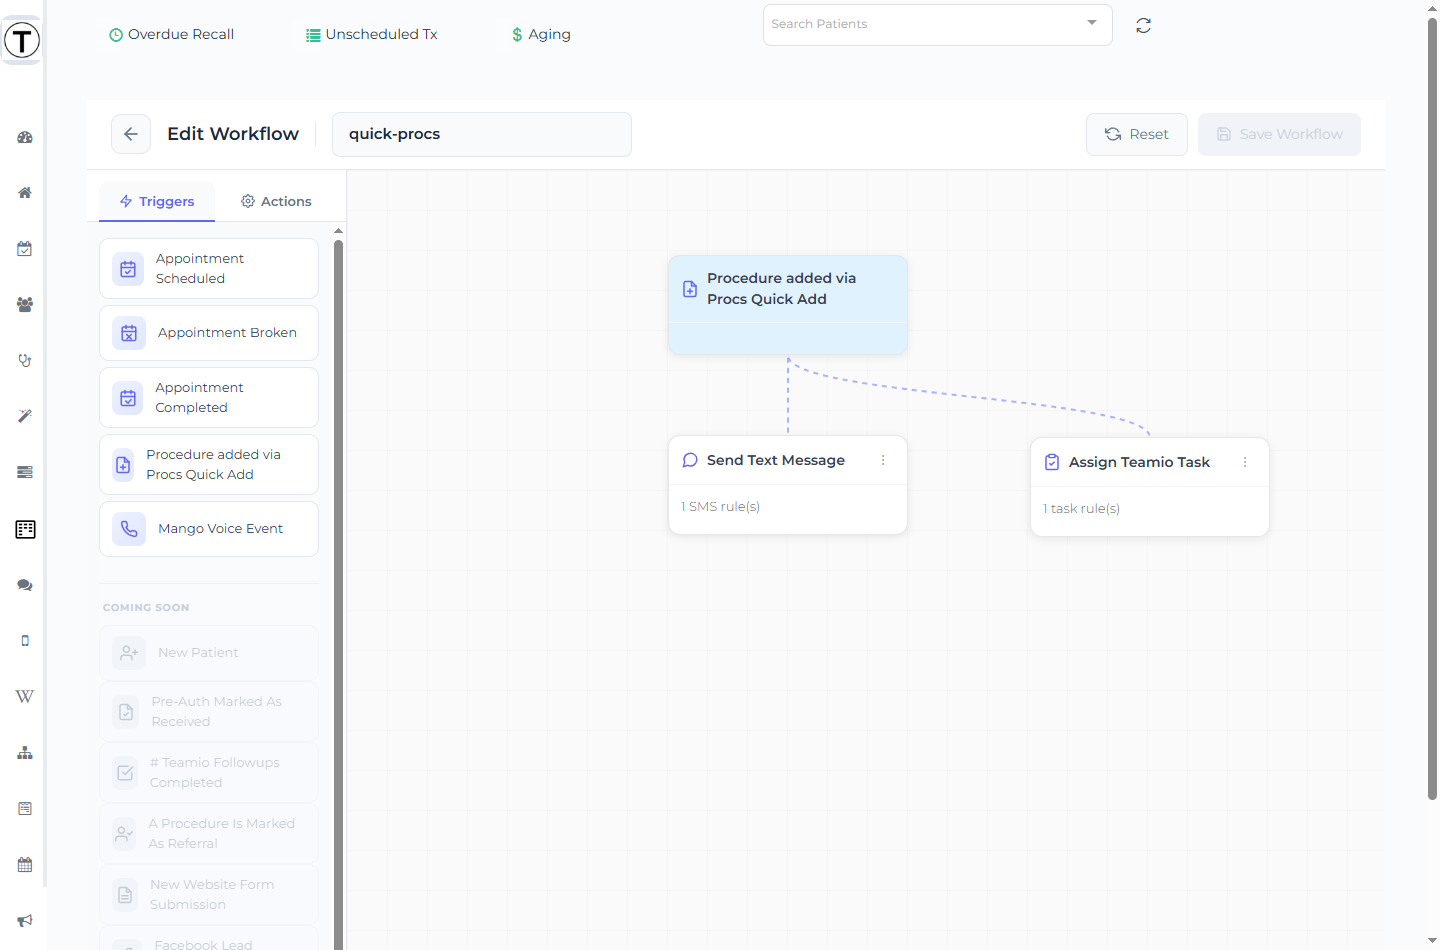
Task: Open the dashboard gauge icon in sidebar
Action: tap(25, 137)
